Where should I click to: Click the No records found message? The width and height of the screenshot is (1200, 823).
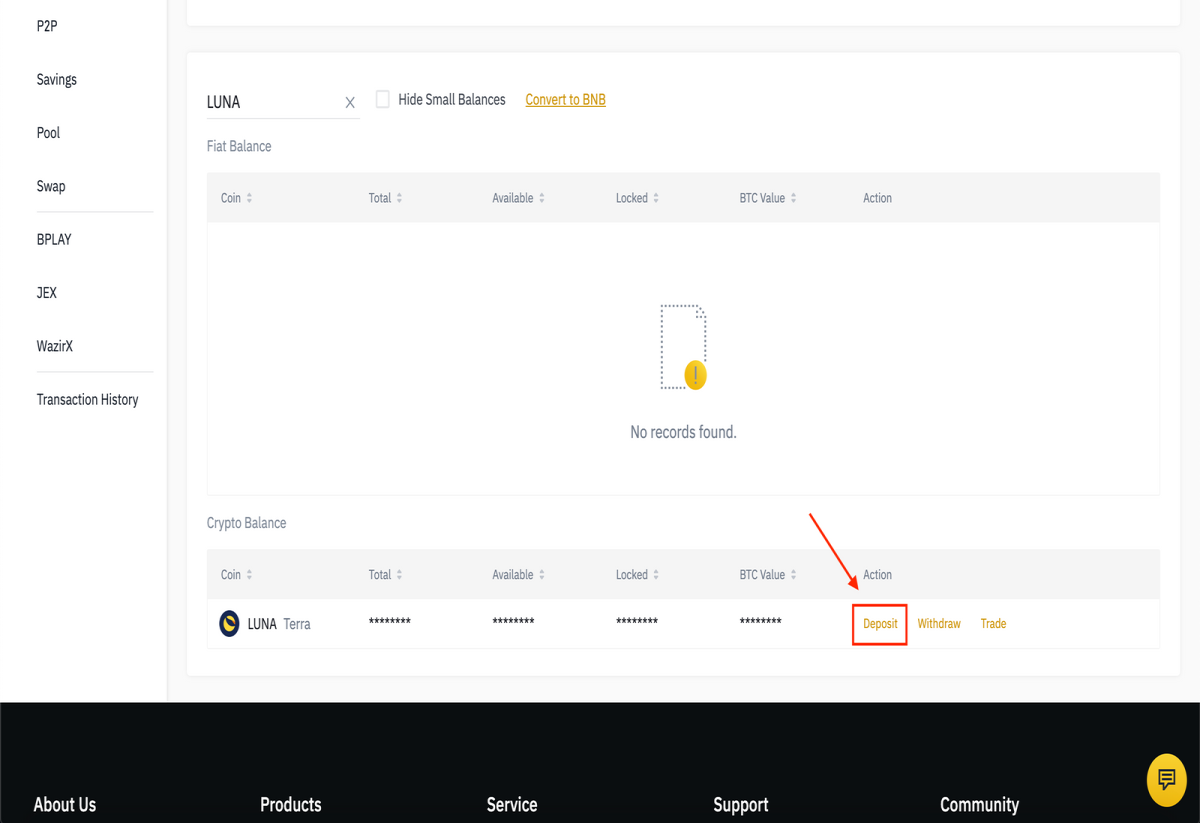point(683,432)
